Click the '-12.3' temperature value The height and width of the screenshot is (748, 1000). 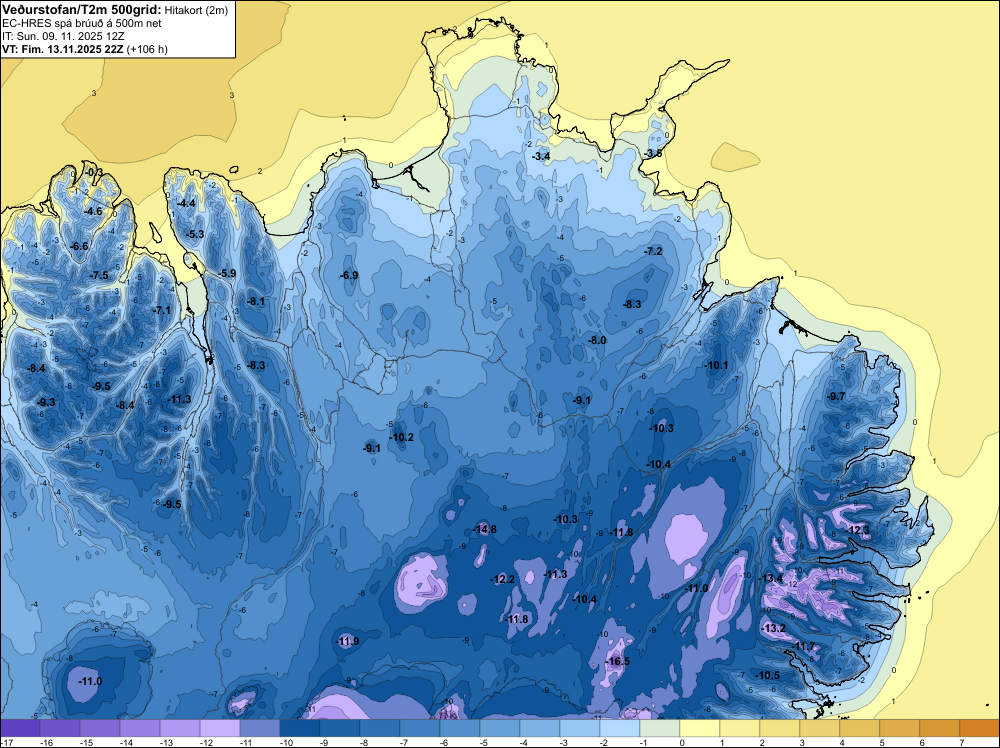[858, 531]
